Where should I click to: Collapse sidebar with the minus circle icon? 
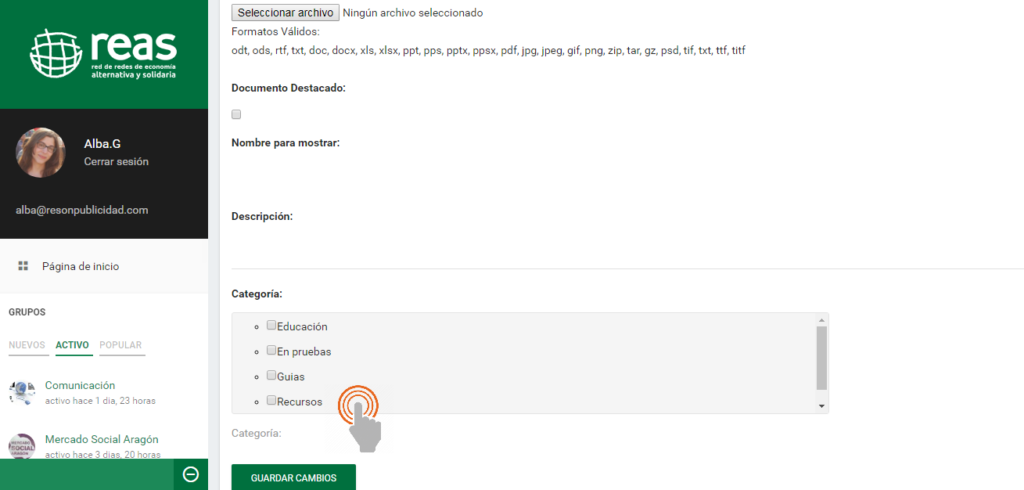pos(191,474)
